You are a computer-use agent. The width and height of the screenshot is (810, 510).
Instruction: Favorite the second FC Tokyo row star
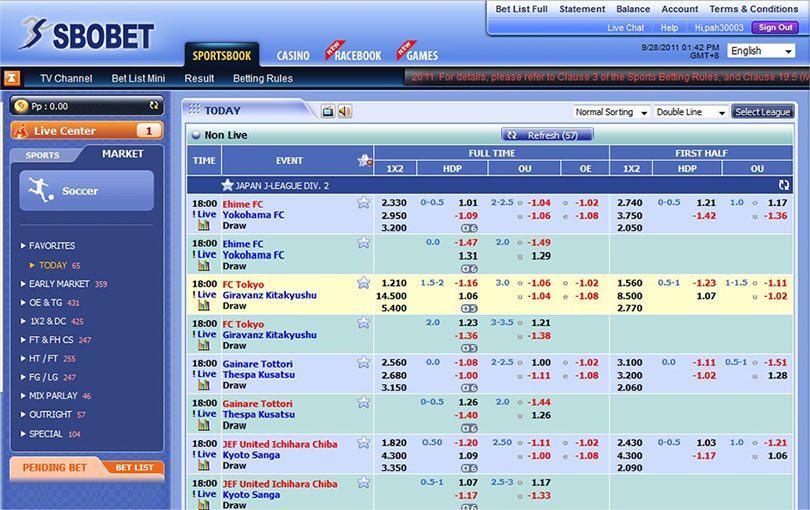364,322
